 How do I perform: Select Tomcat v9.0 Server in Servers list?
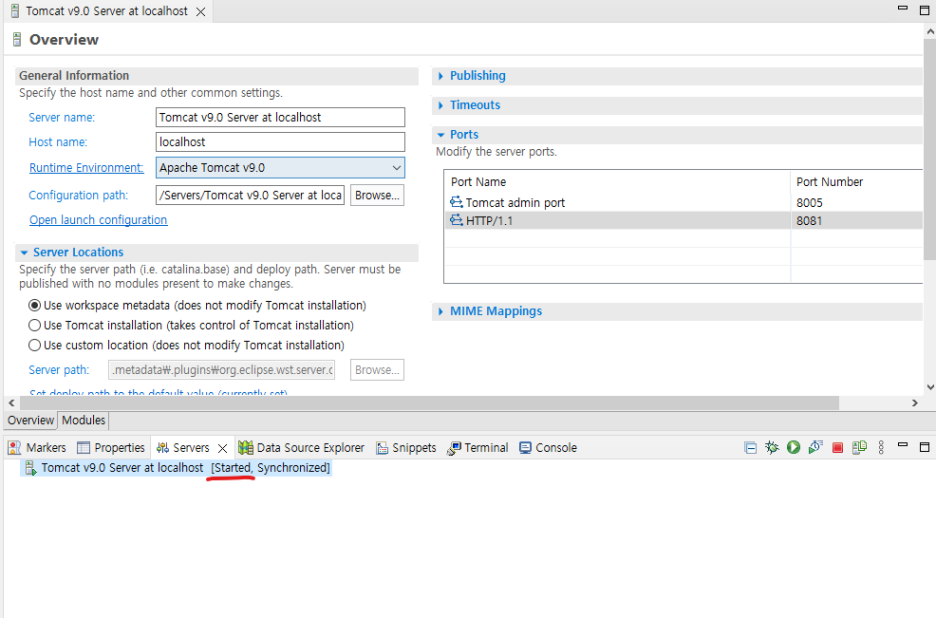pyautogui.click(x=176, y=468)
